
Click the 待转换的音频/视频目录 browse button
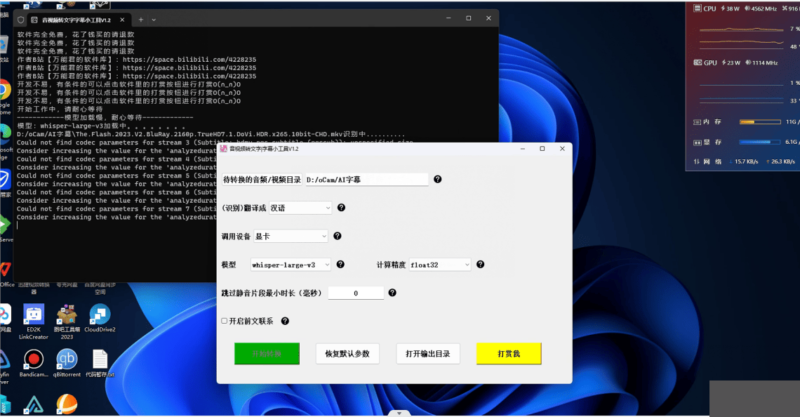click(x=262, y=180)
